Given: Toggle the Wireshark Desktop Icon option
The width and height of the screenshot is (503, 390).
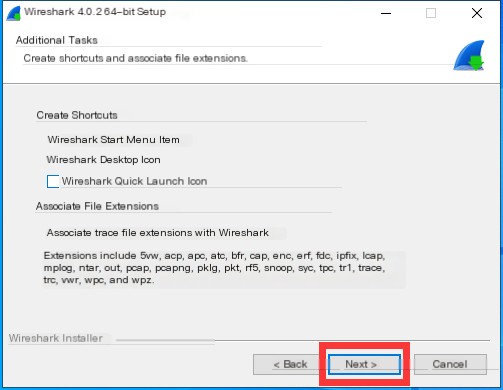Looking at the screenshot, I should [x=103, y=160].
